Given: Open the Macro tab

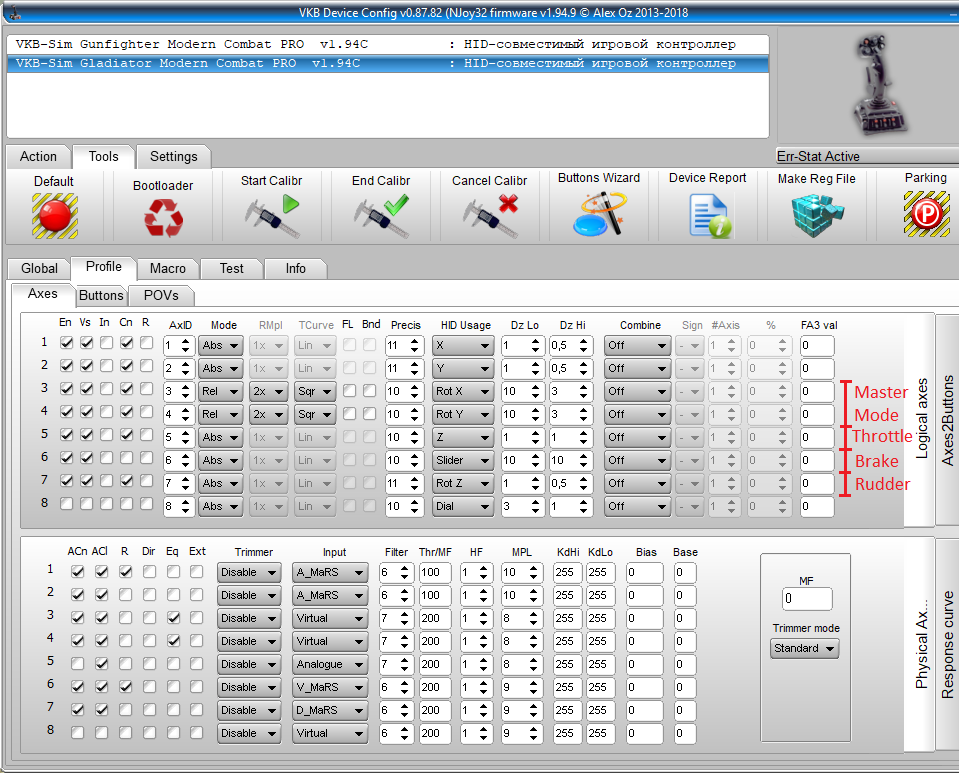Looking at the screenshot, I should pos(168,268).
